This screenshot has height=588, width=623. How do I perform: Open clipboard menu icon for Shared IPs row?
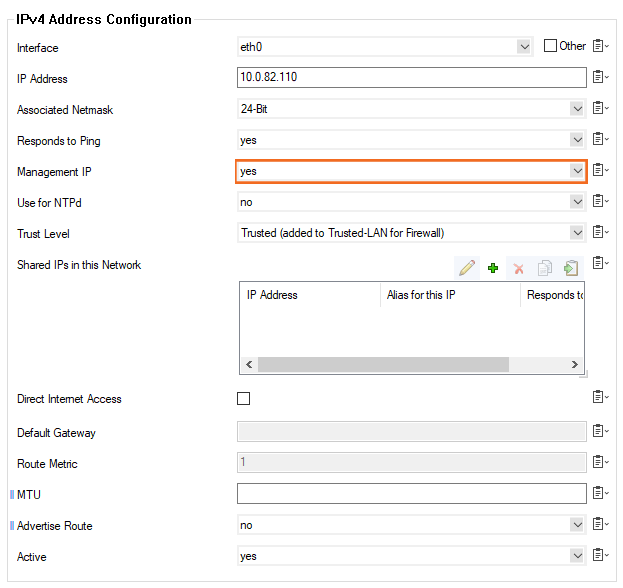tap(600, 263)
